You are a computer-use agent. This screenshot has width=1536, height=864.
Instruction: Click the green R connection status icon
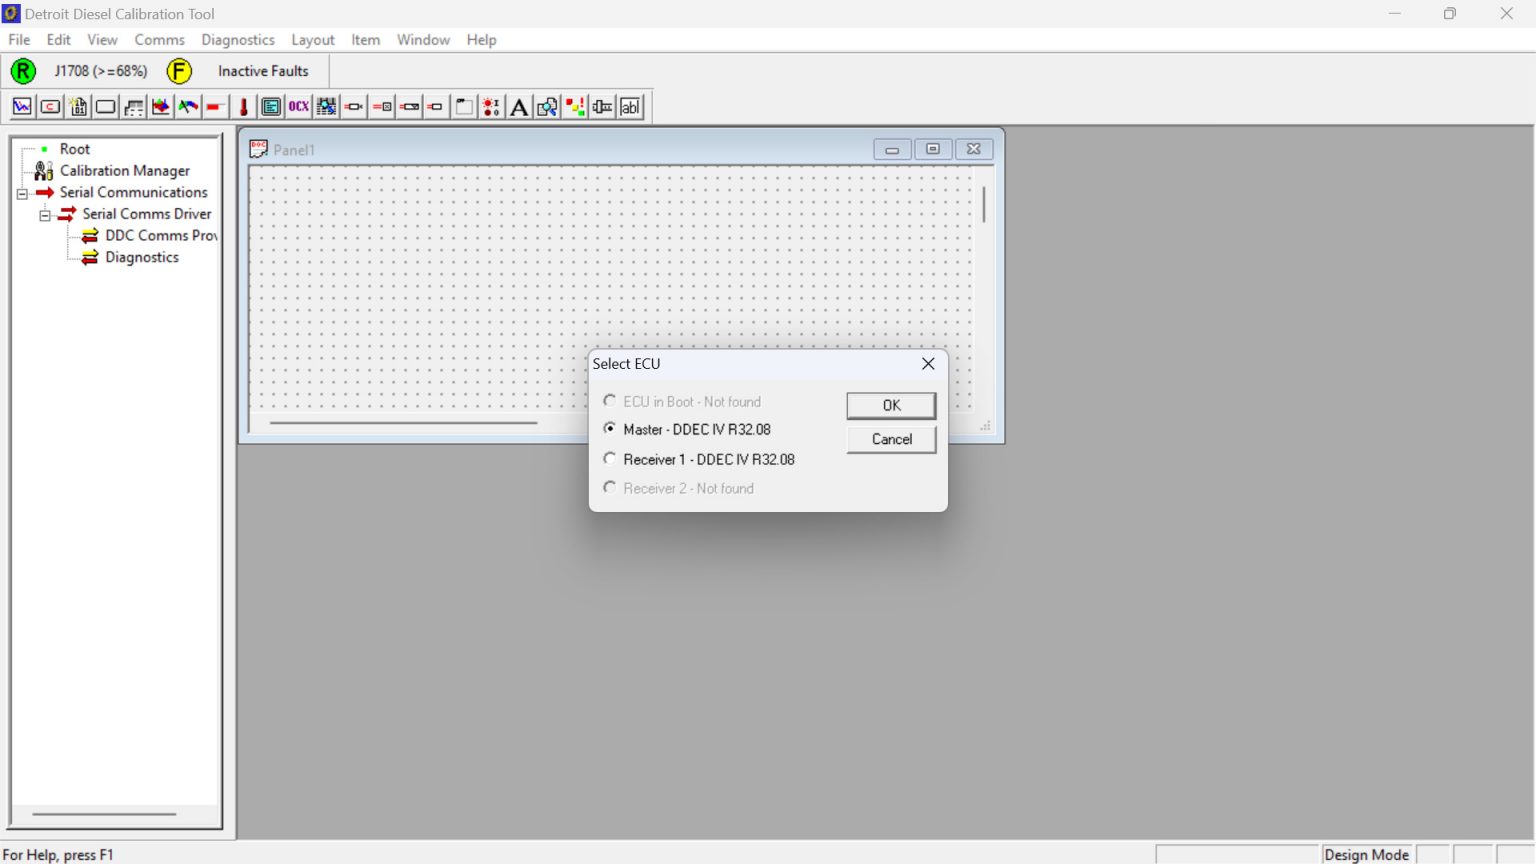22,71
